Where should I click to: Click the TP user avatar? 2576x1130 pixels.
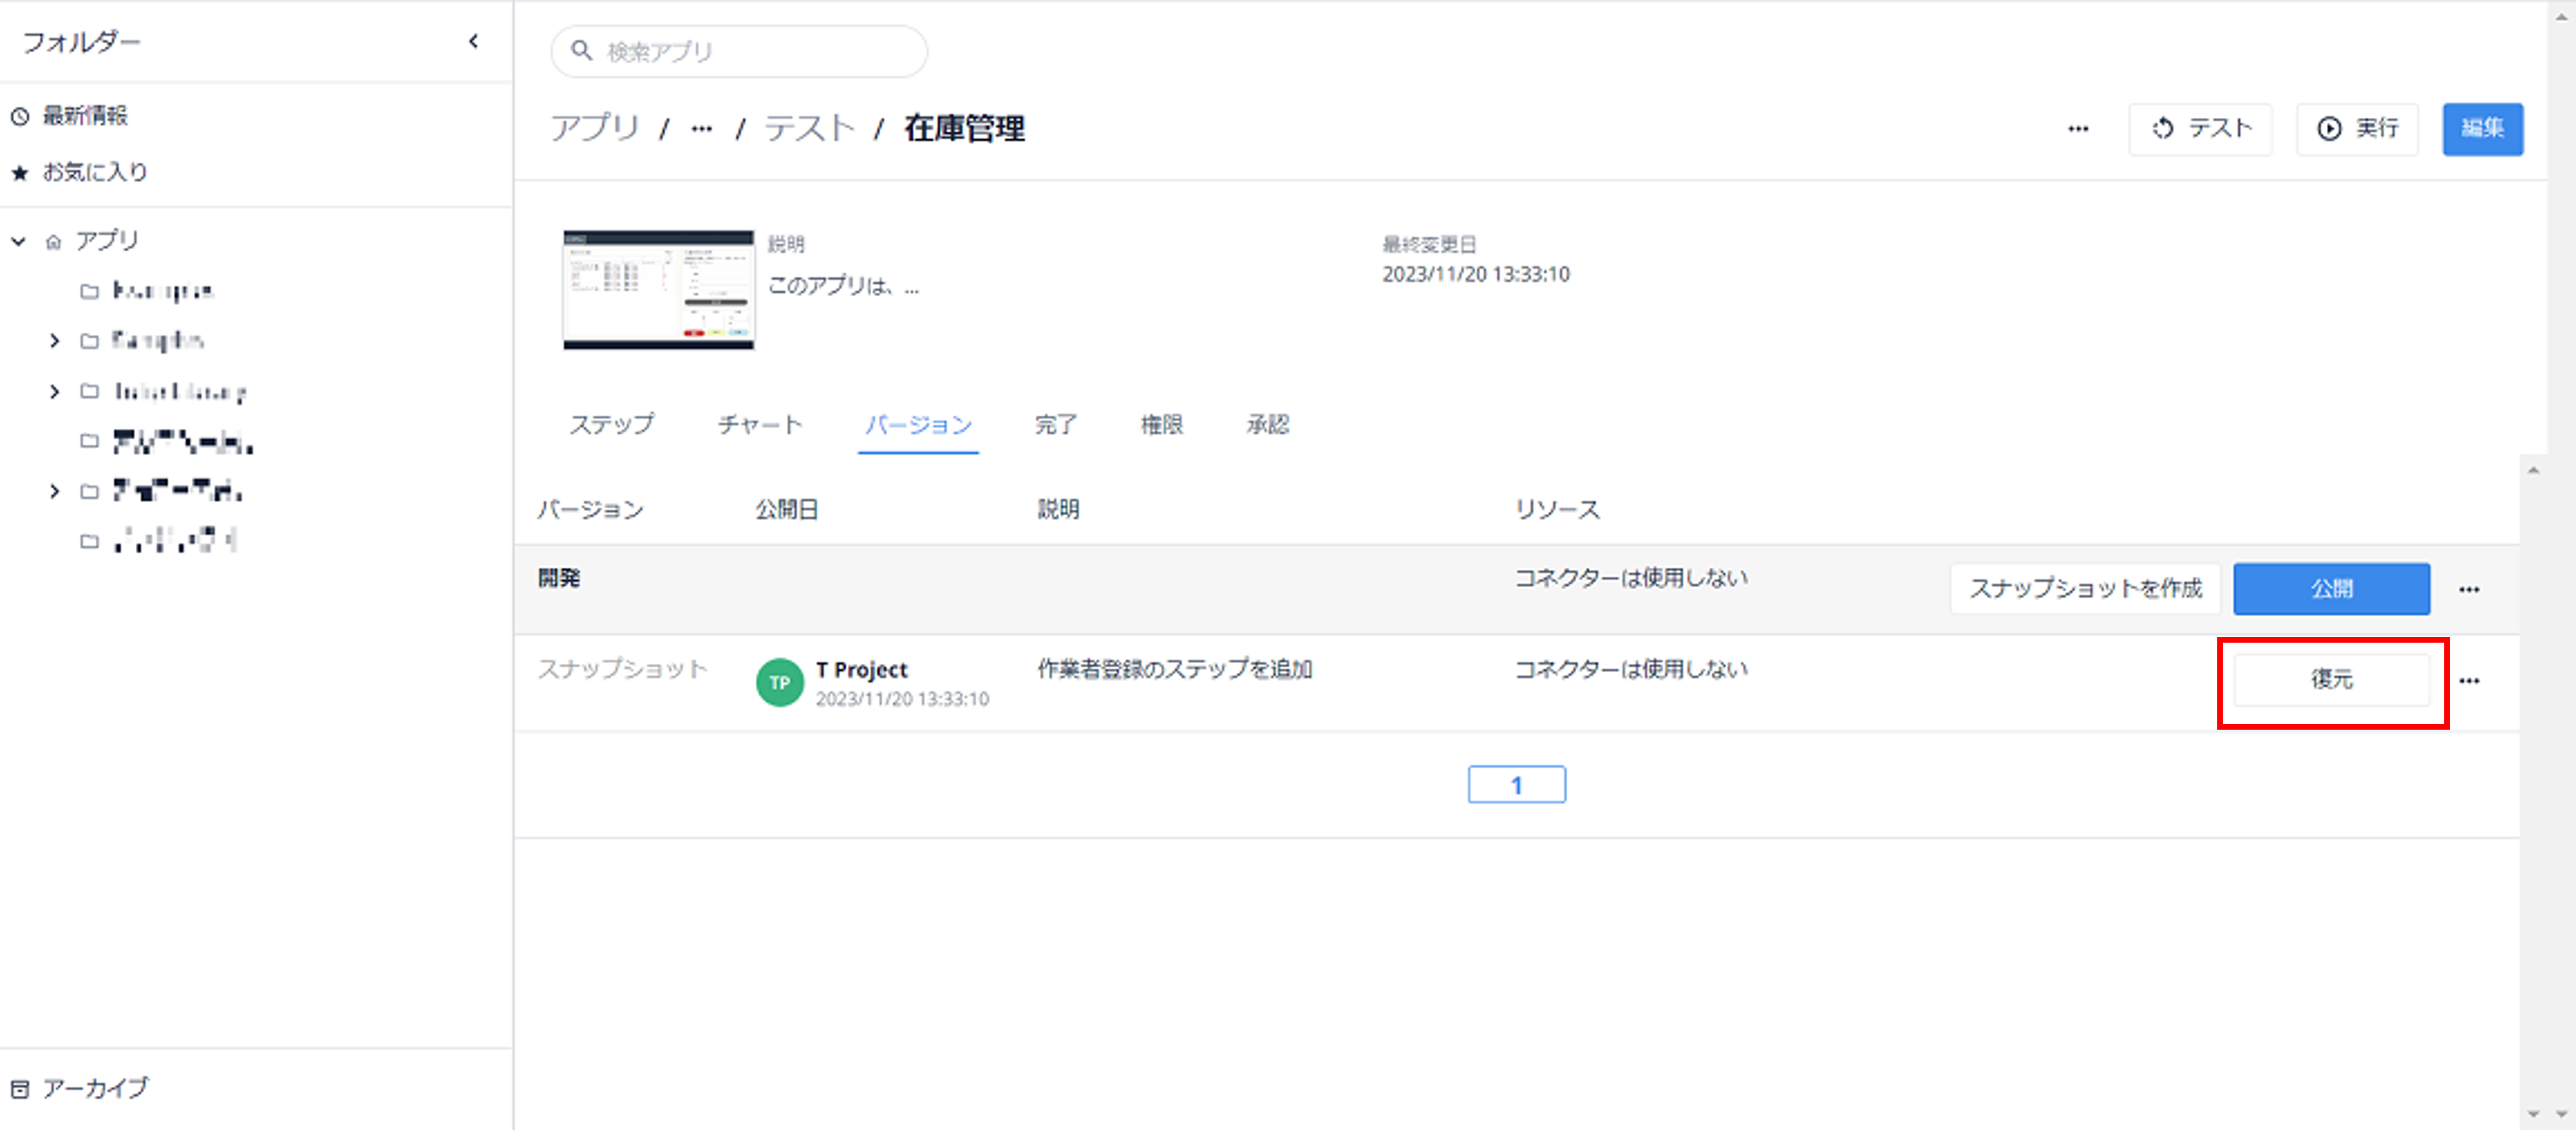click(780, 683)
